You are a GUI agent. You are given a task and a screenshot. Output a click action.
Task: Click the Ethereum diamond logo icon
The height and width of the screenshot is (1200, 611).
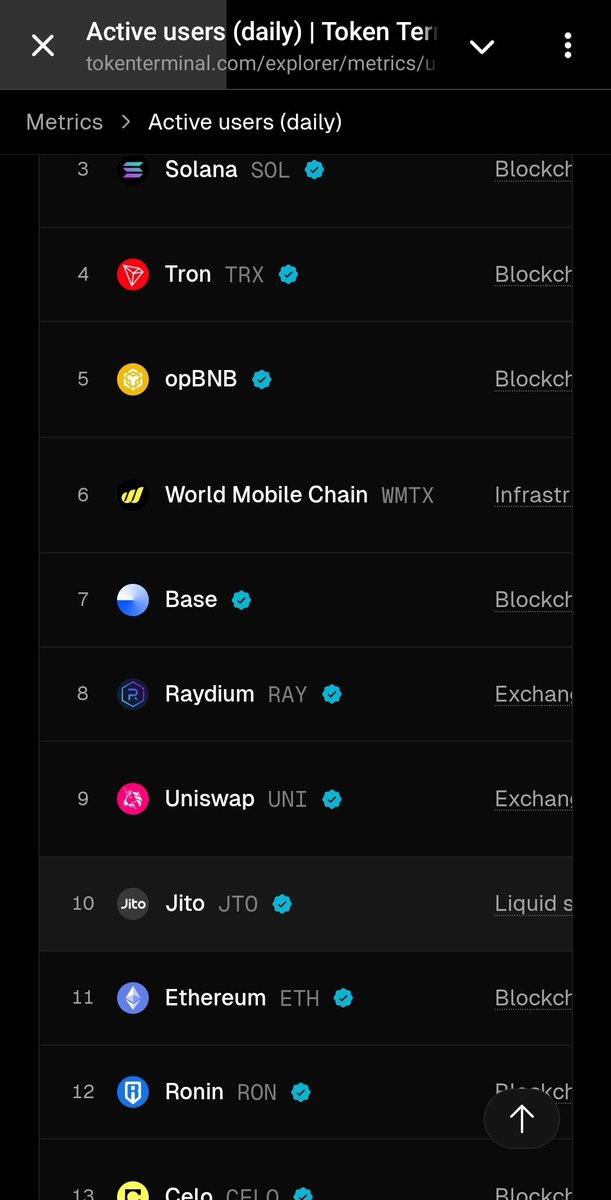coord(133,998)
